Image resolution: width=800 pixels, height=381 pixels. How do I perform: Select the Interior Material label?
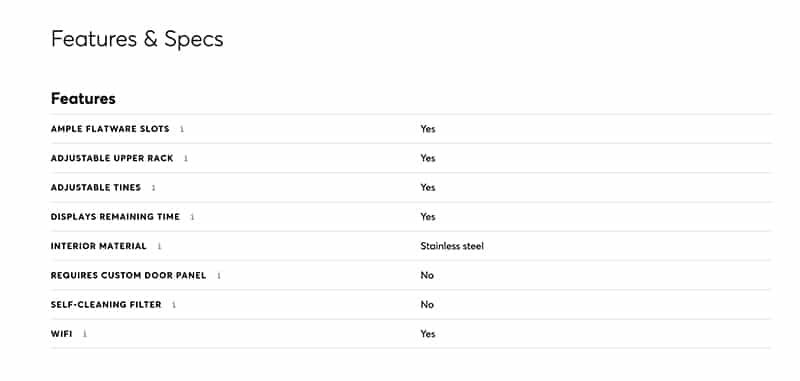99,246
